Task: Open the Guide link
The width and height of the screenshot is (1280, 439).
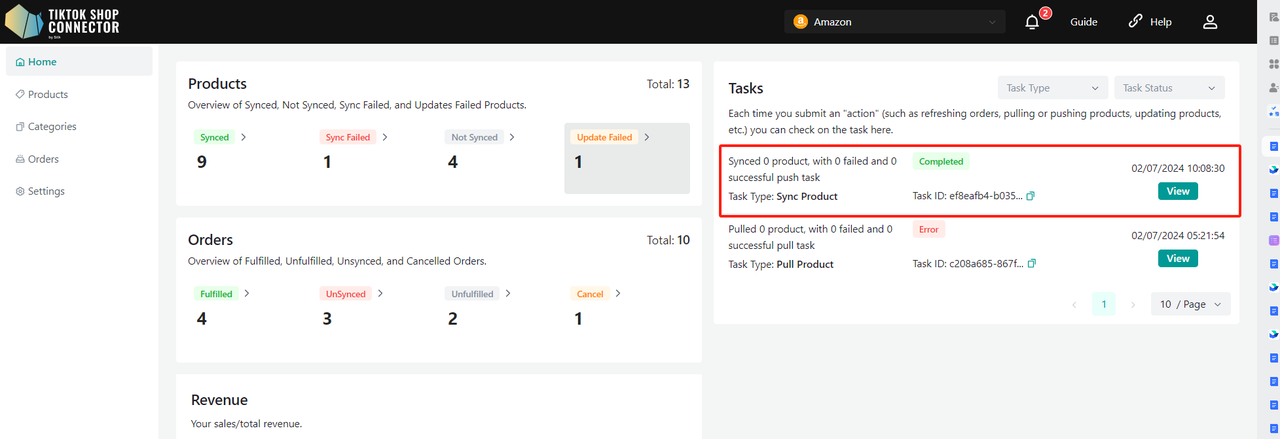Action: coord(1083,22)
